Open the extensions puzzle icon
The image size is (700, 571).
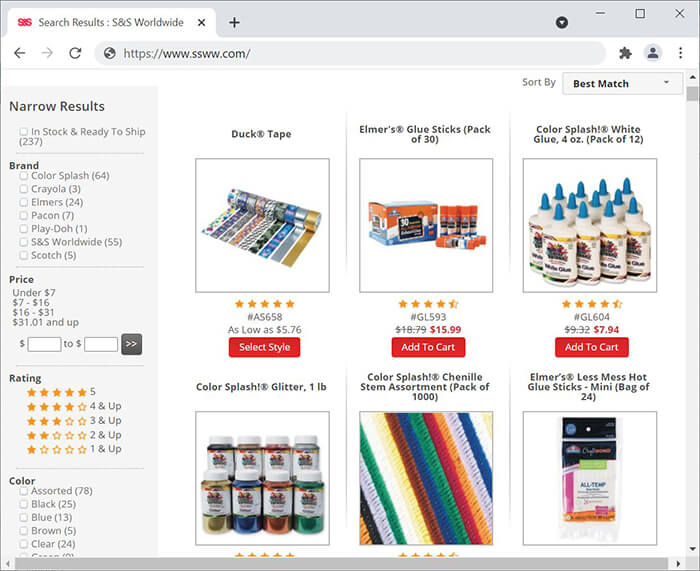625,53
